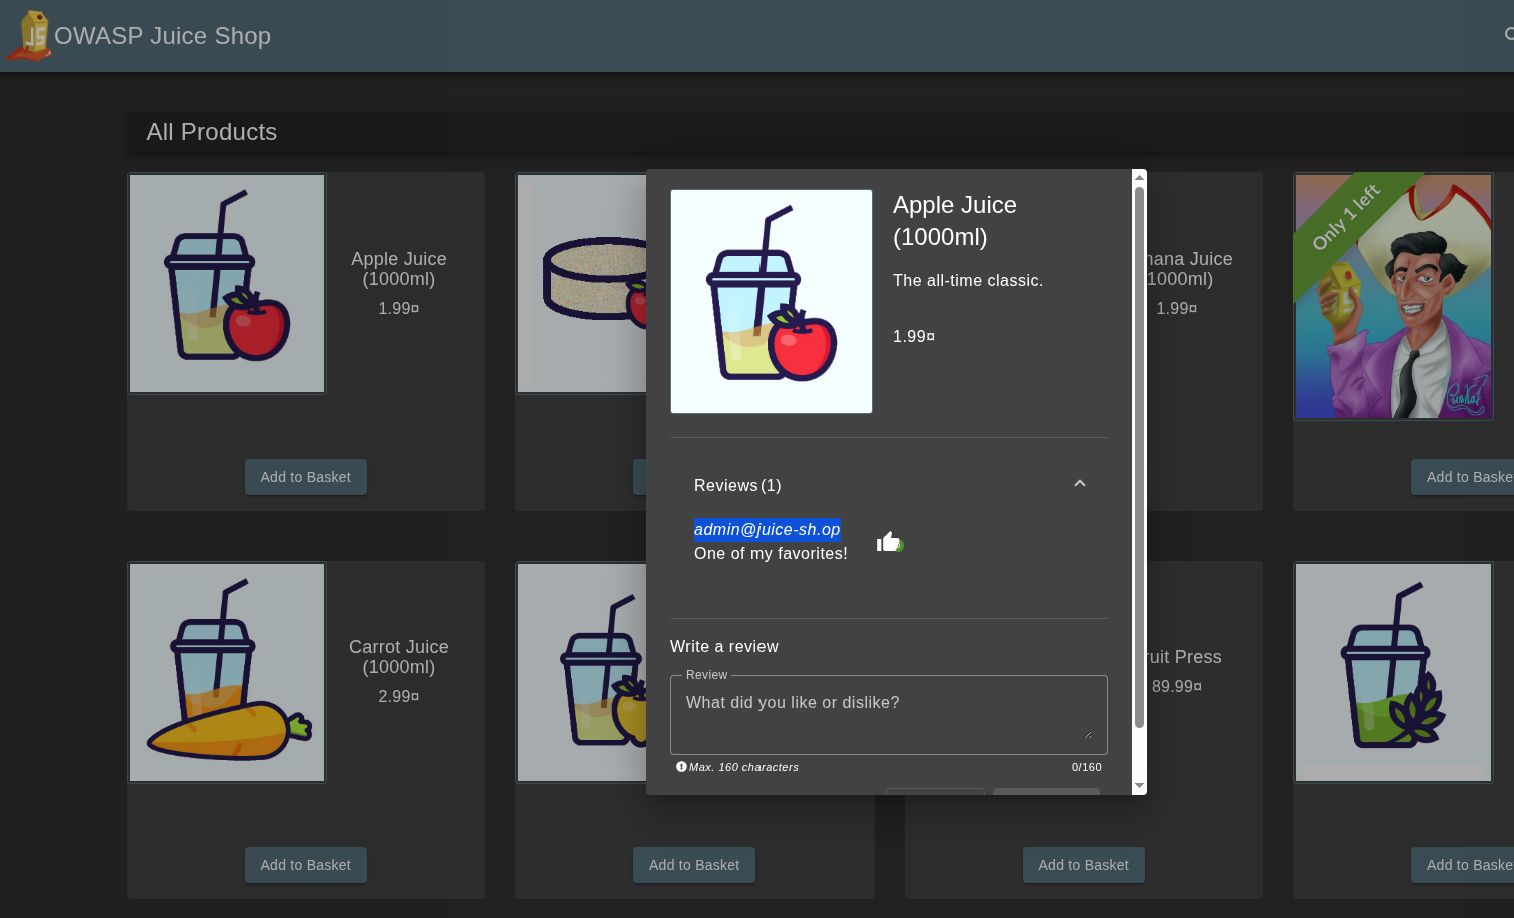Click the Apple Juice image inside the dialog
The width and height of the screenshot is (1514, 918).
point(771,301)
